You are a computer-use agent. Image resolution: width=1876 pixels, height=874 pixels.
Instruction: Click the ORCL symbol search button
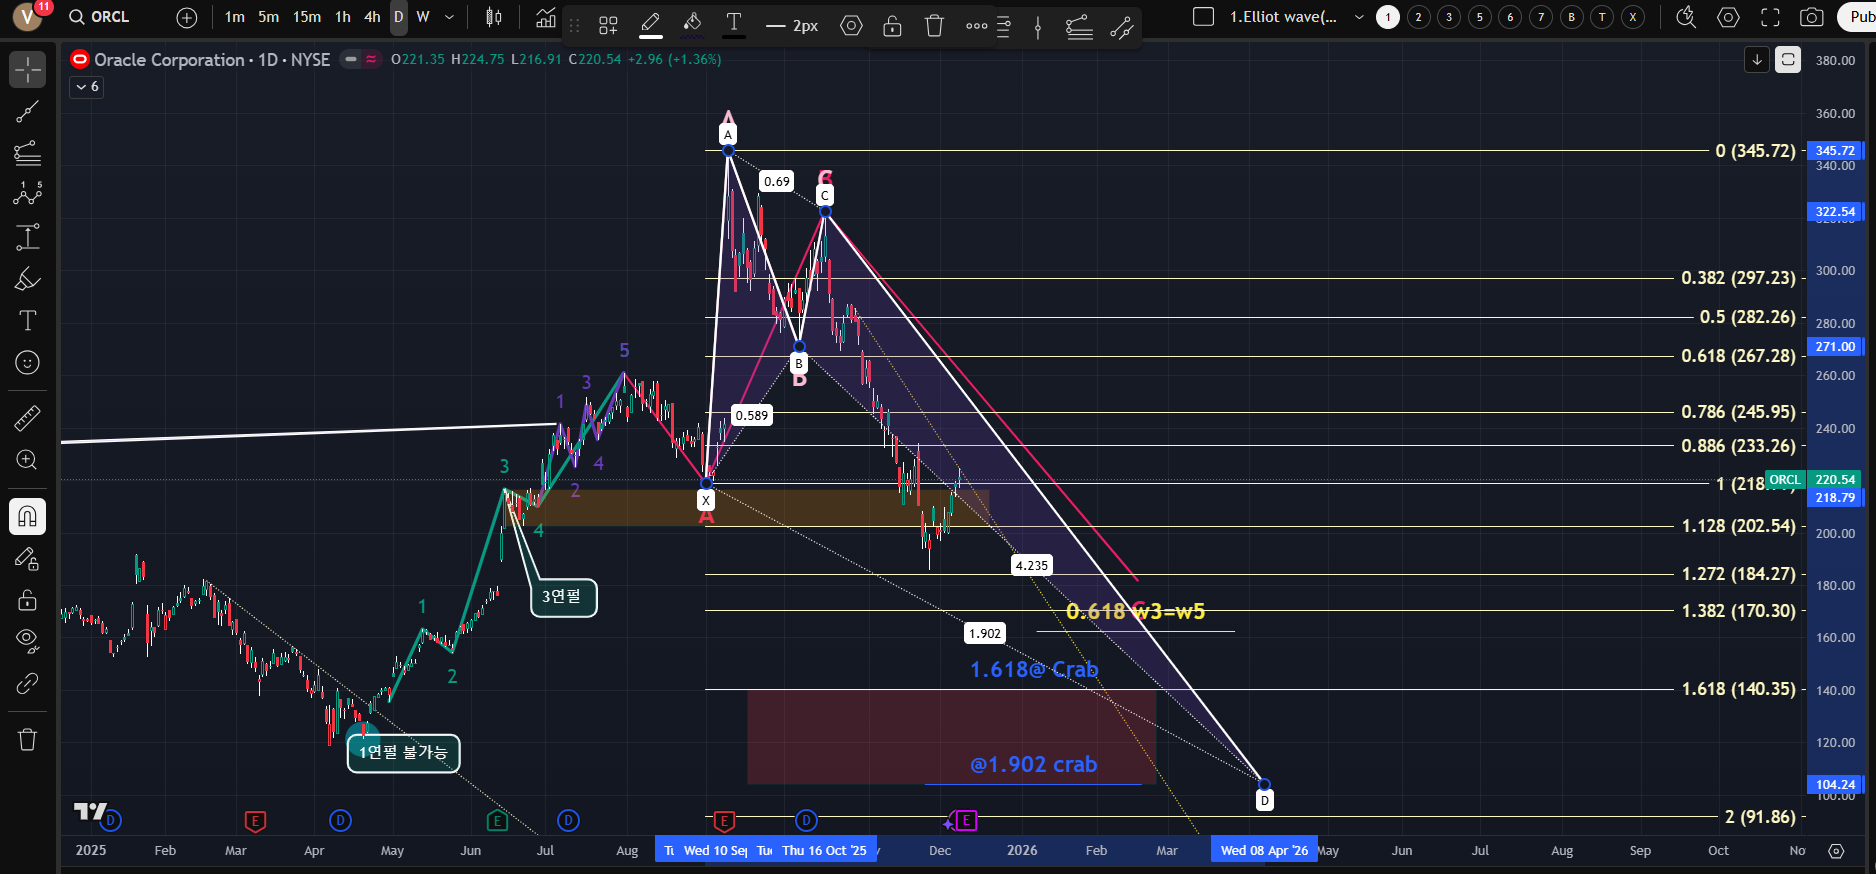coord(100,17)
